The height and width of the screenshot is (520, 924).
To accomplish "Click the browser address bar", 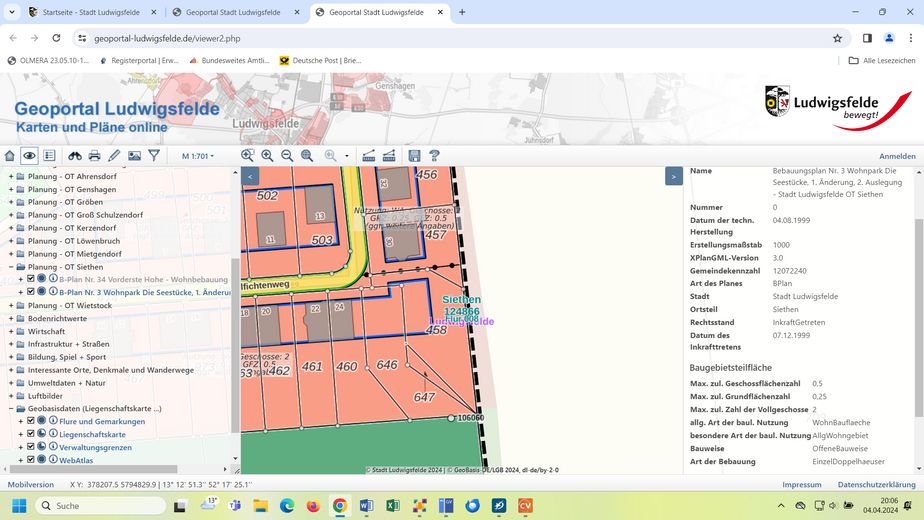I will (460, 38).
